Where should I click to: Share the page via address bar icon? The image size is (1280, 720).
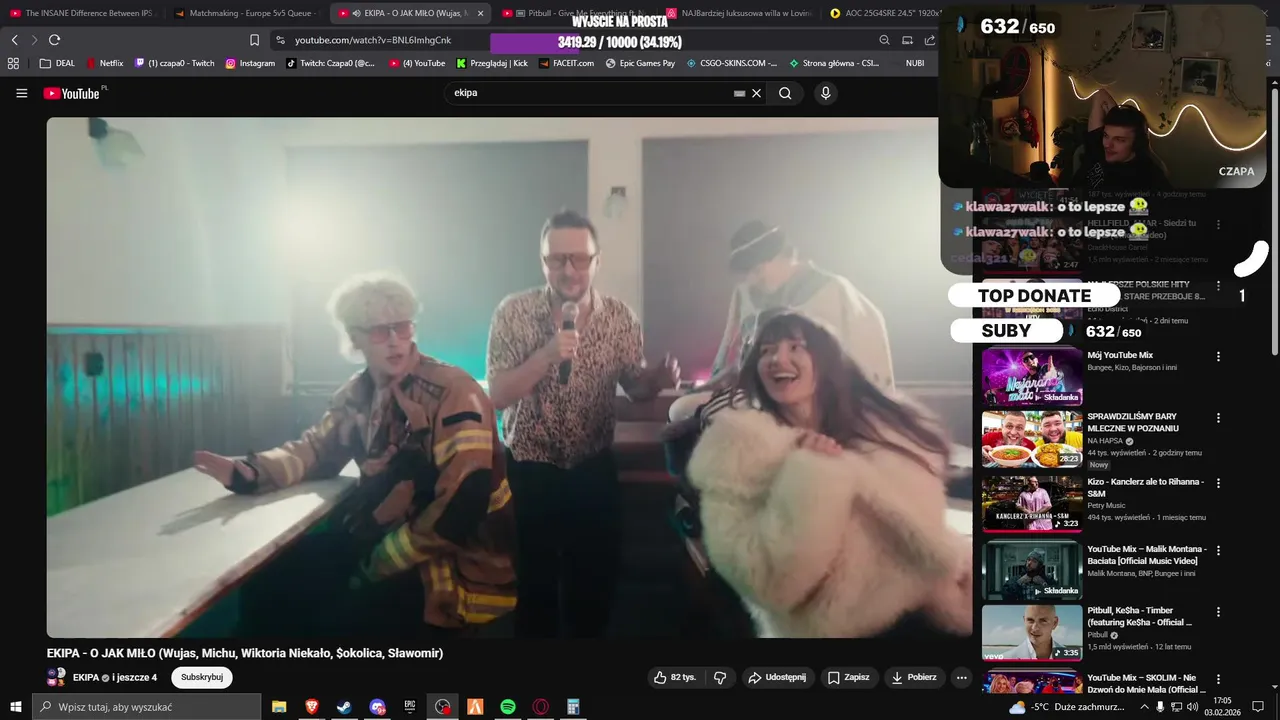[x=930, y=40]
